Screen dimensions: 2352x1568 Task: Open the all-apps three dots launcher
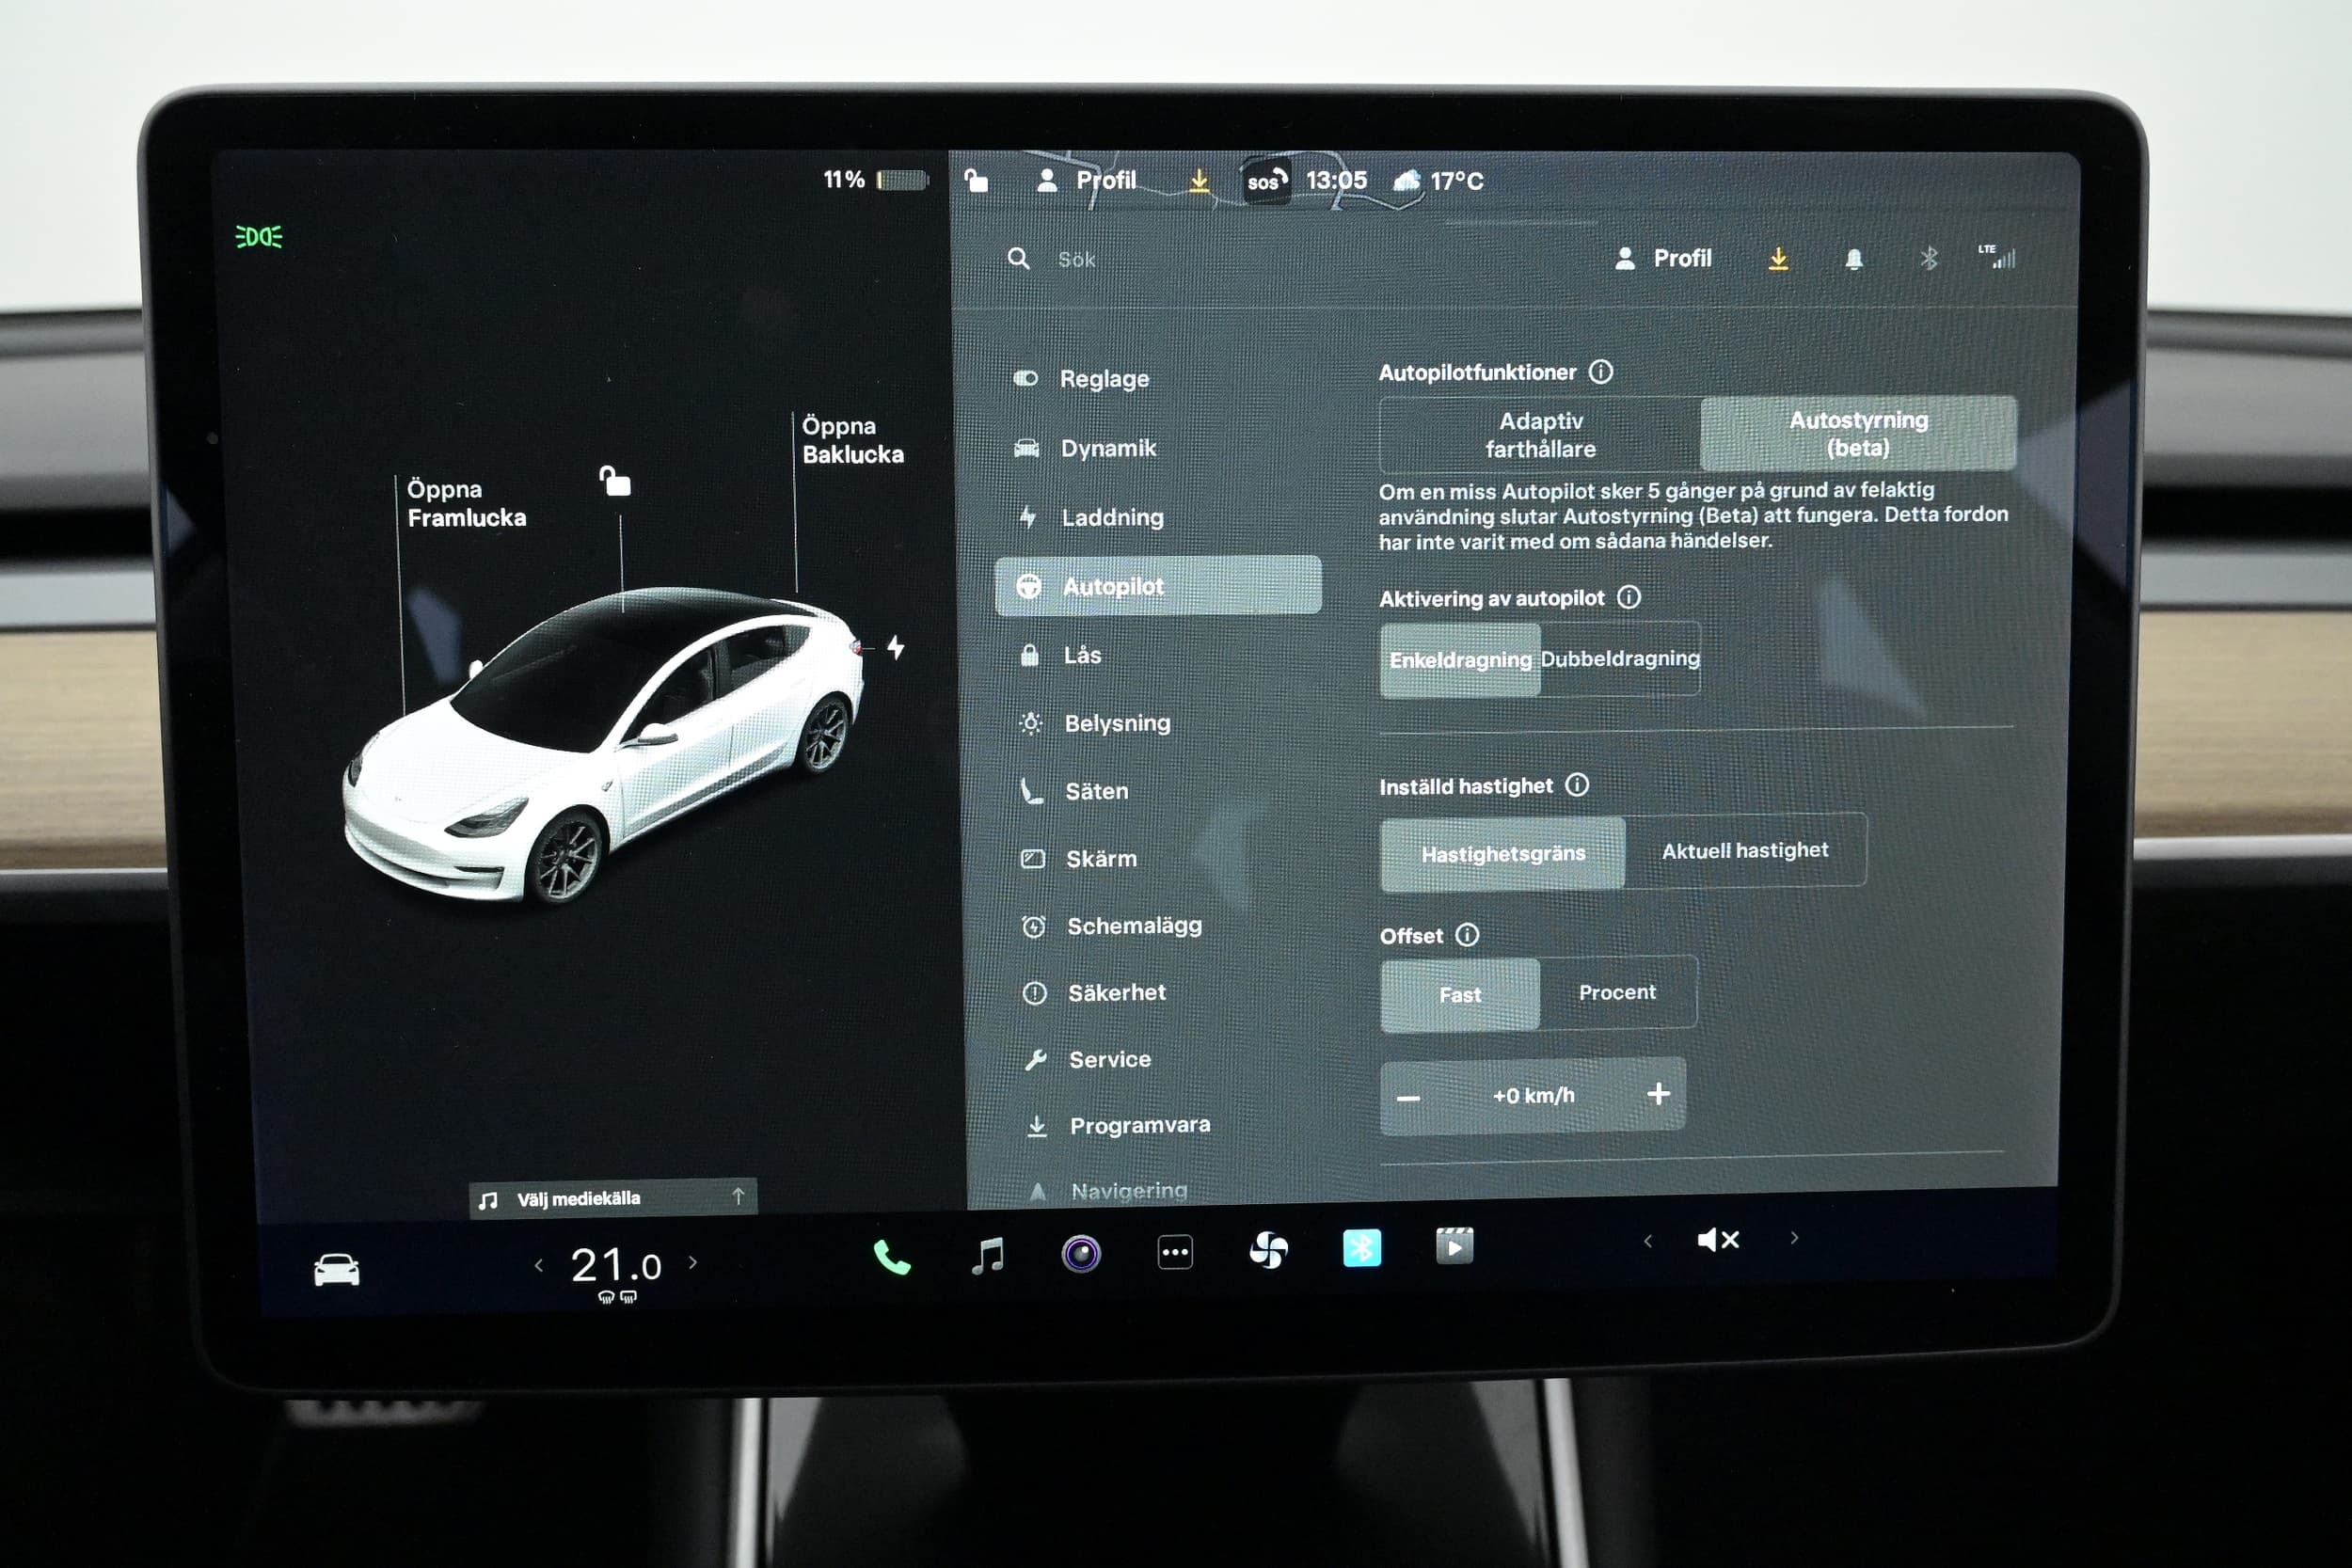pos(1175,1252)
